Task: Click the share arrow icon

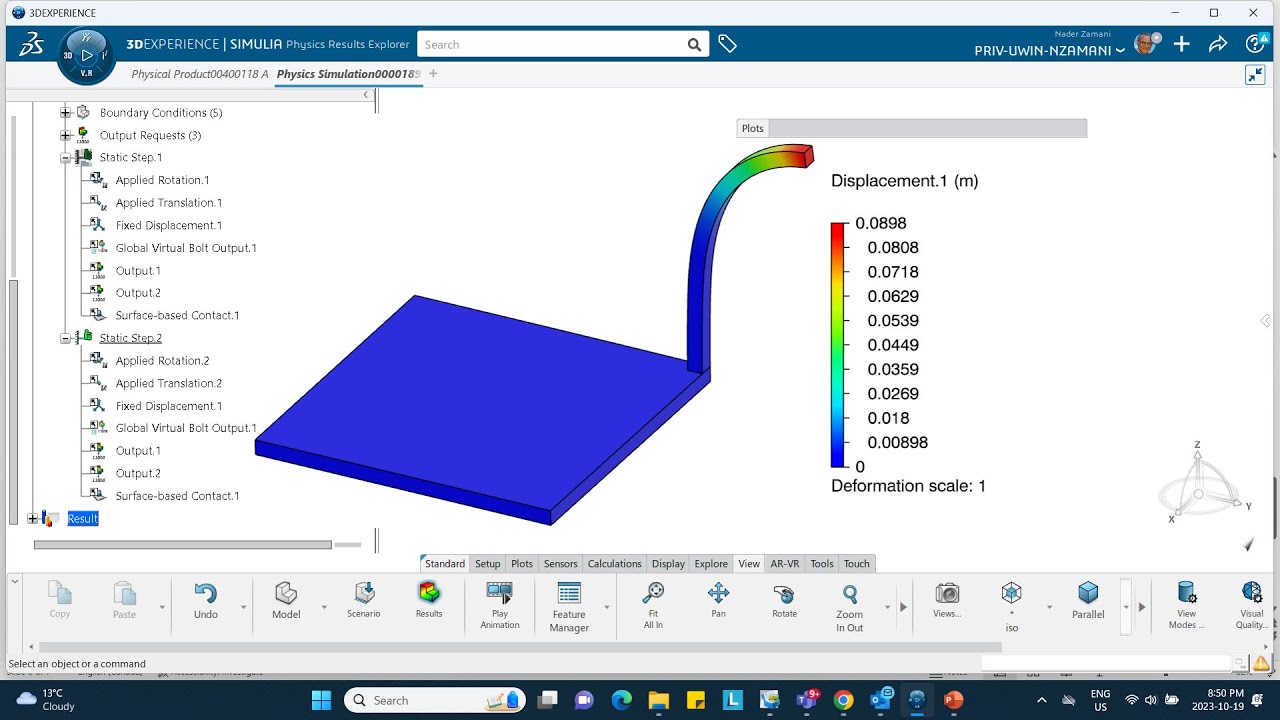Action: (x=1218, y=44)
